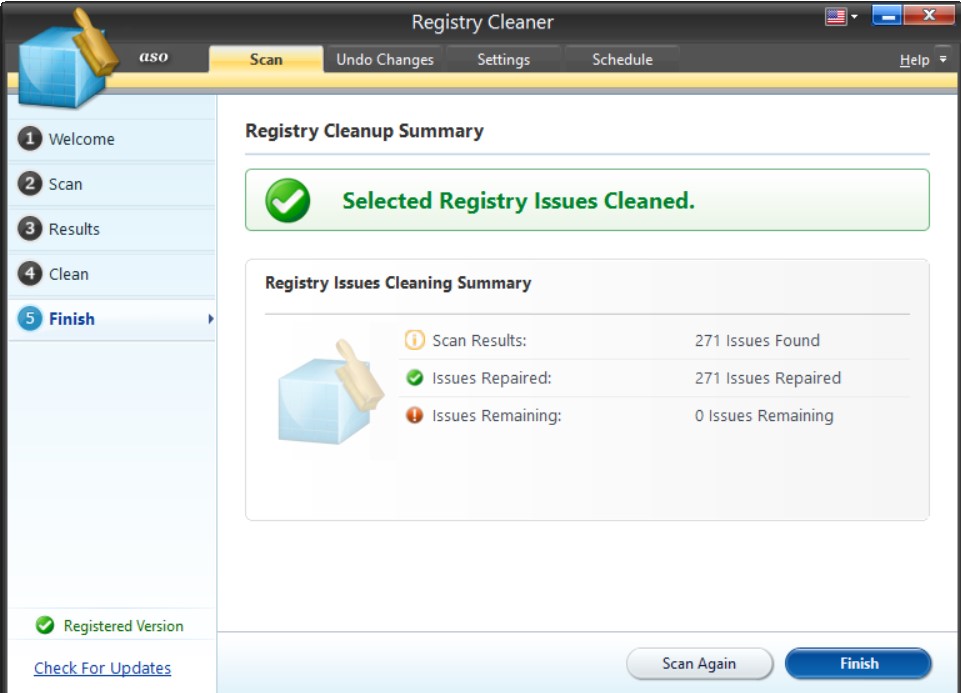Click the Issues Repaired green check icon
The width and height of the screenshot is (961, 693).
[414, 377]
